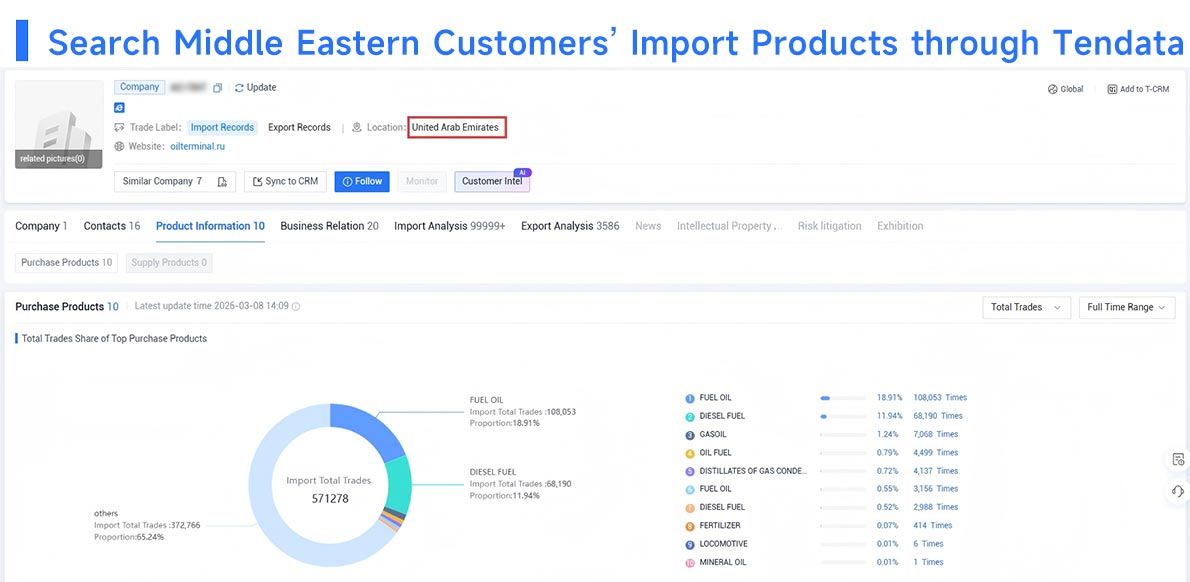Copy the company name via copy icon
Screen dimensions: 1190x582
218,88
